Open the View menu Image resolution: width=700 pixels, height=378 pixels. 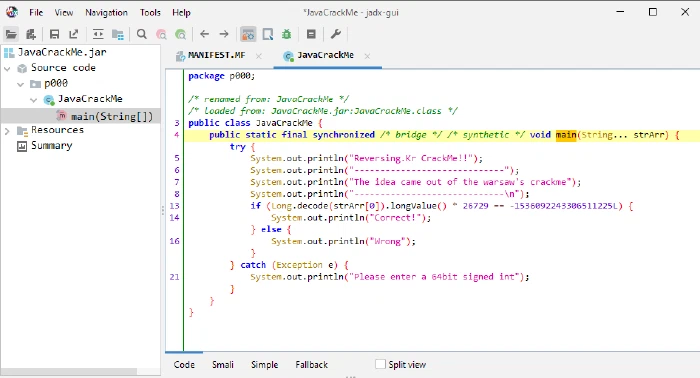coord(64,12)
